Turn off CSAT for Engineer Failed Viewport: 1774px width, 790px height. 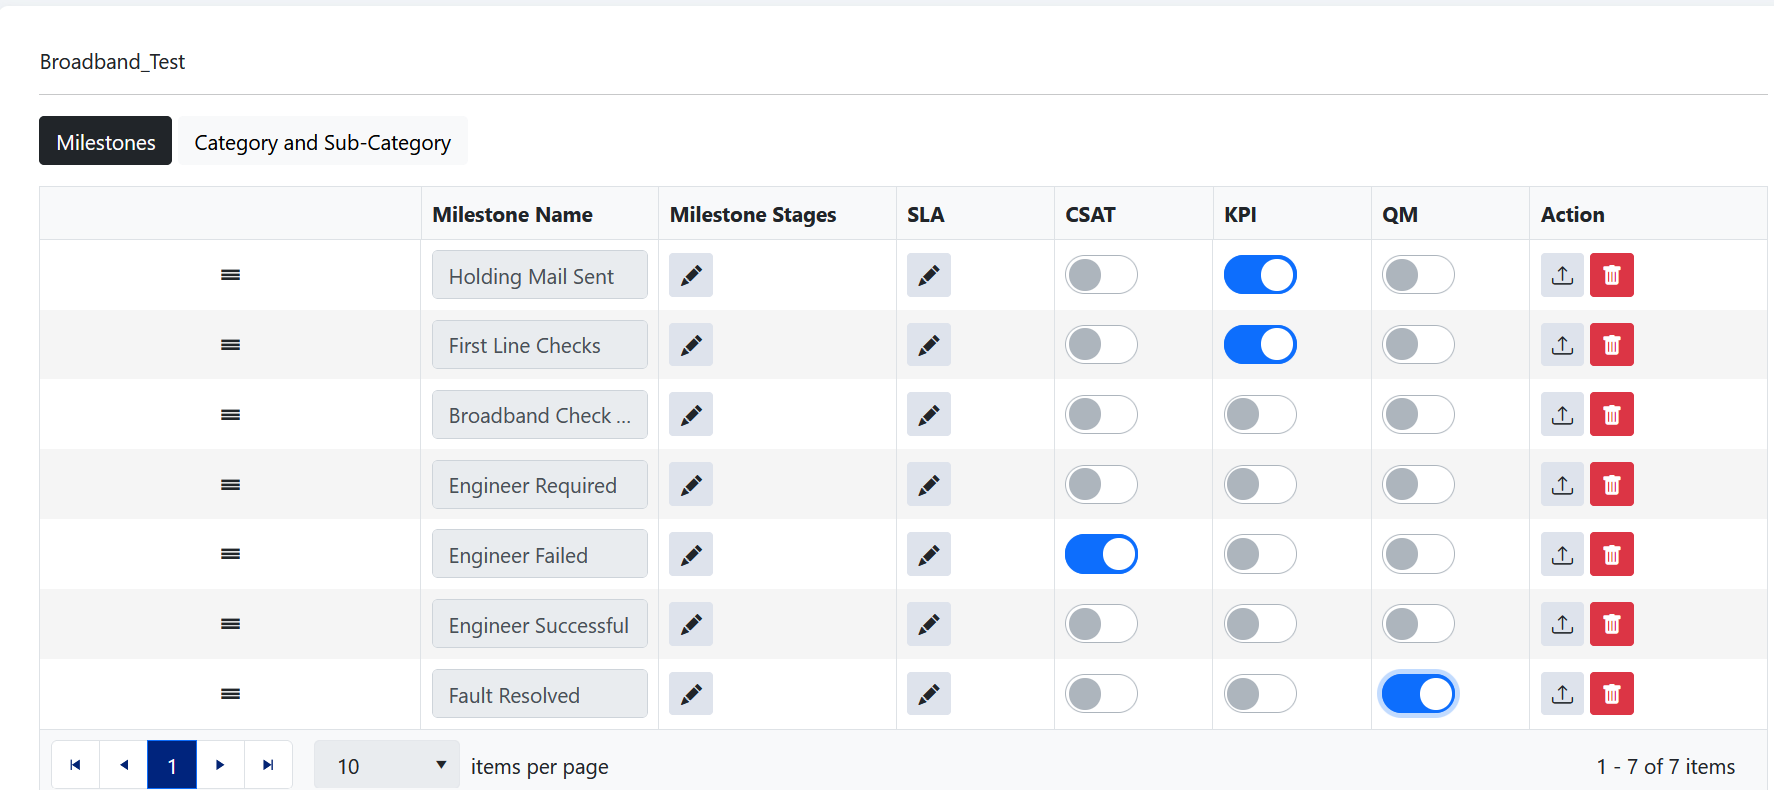tap(1101, 554)
